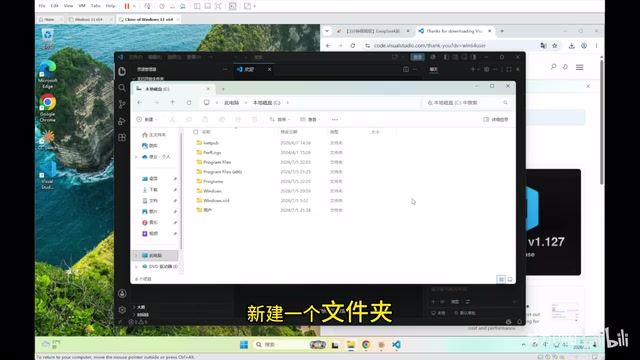Click the Delete trash icon in Explorer toolbar
640x360 pixels.
pos(254,120)
